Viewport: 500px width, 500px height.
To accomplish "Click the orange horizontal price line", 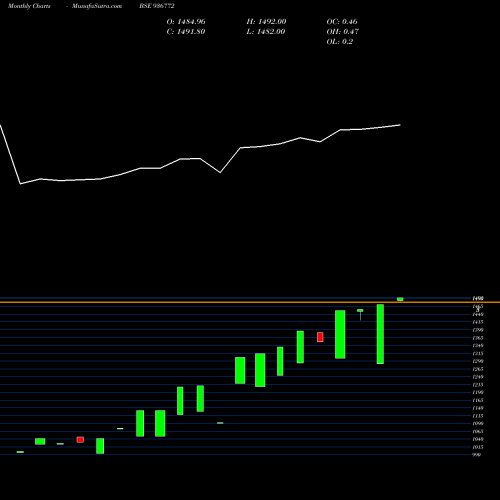I will pos(250,302).
